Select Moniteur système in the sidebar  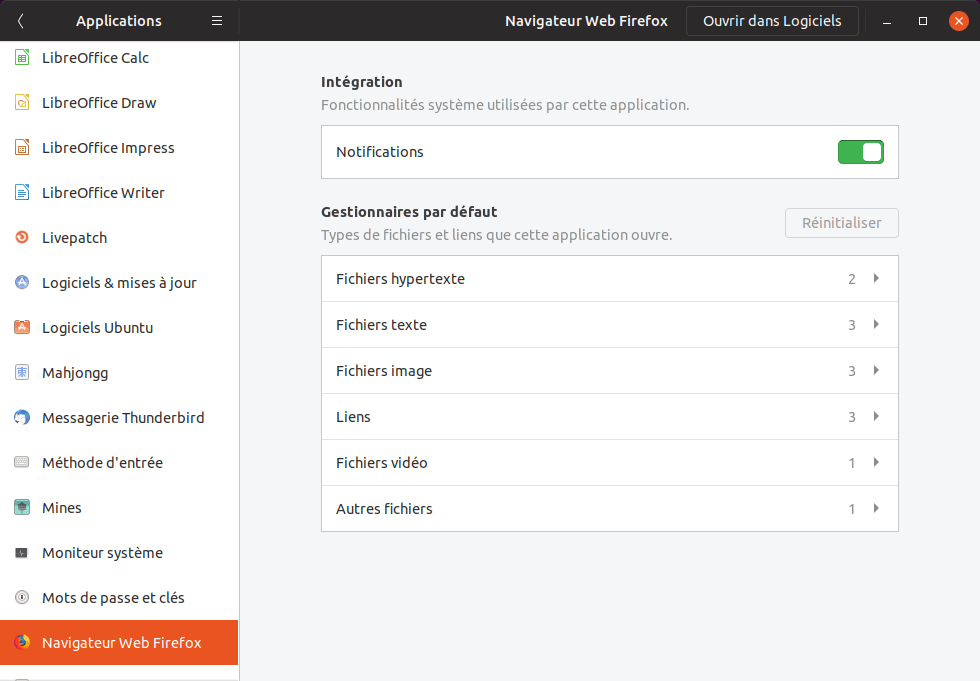click(102, 553)
